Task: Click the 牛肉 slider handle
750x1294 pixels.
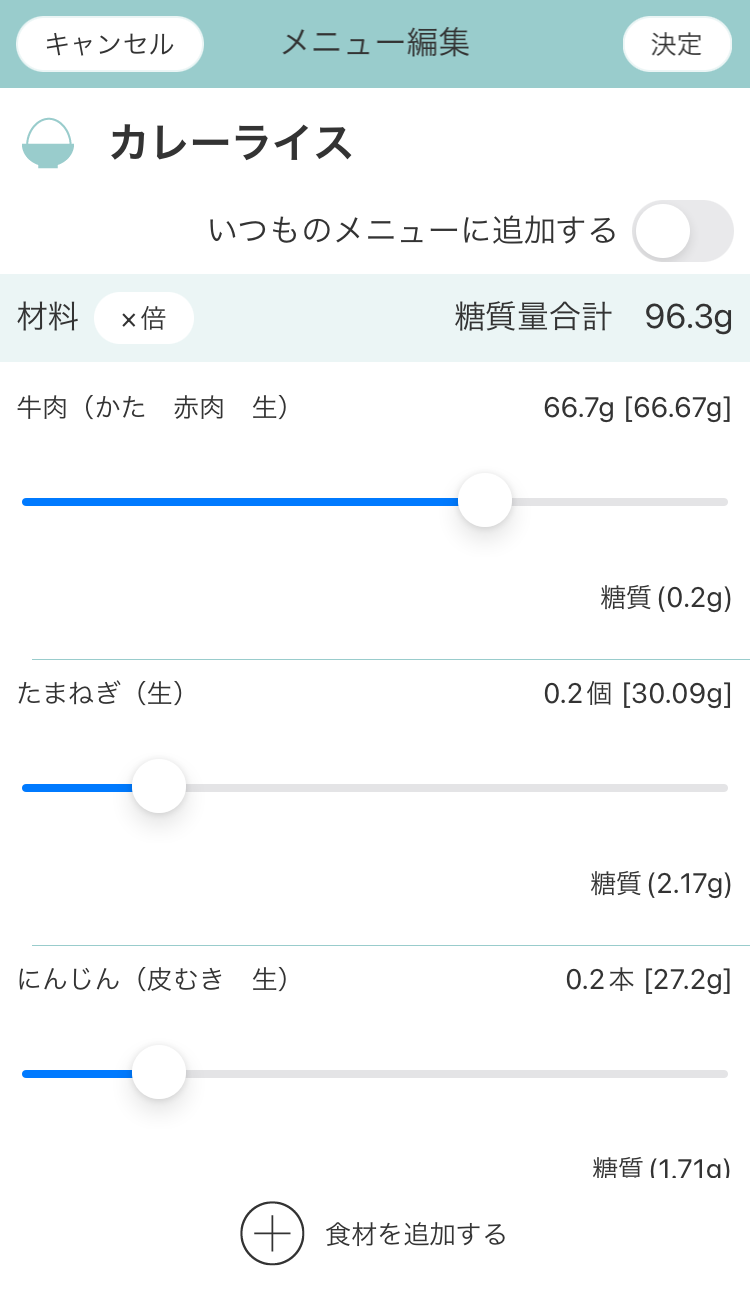Action: (x=485, y=501)
